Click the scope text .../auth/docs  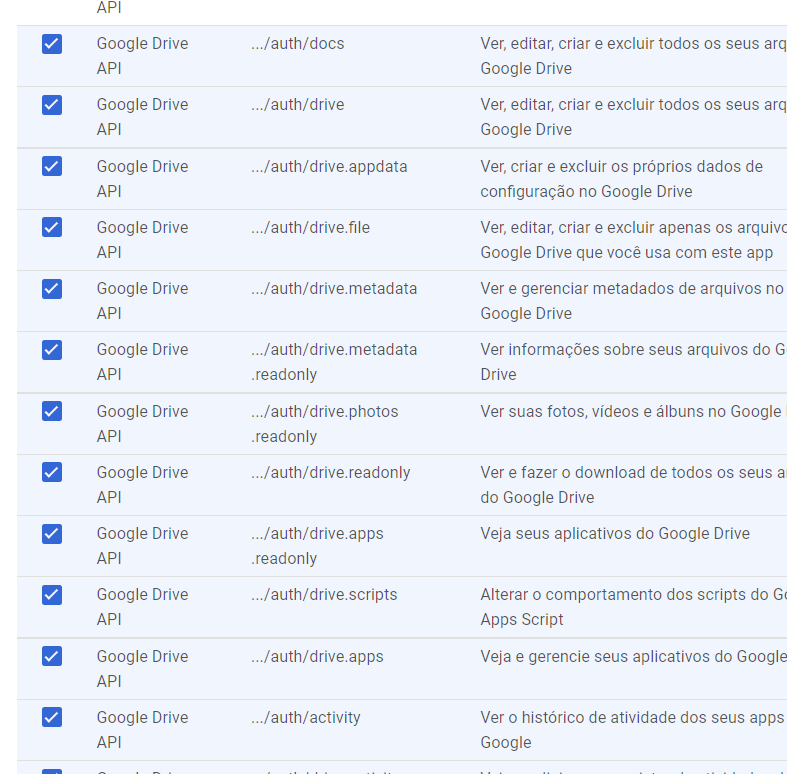coord(298,44)
